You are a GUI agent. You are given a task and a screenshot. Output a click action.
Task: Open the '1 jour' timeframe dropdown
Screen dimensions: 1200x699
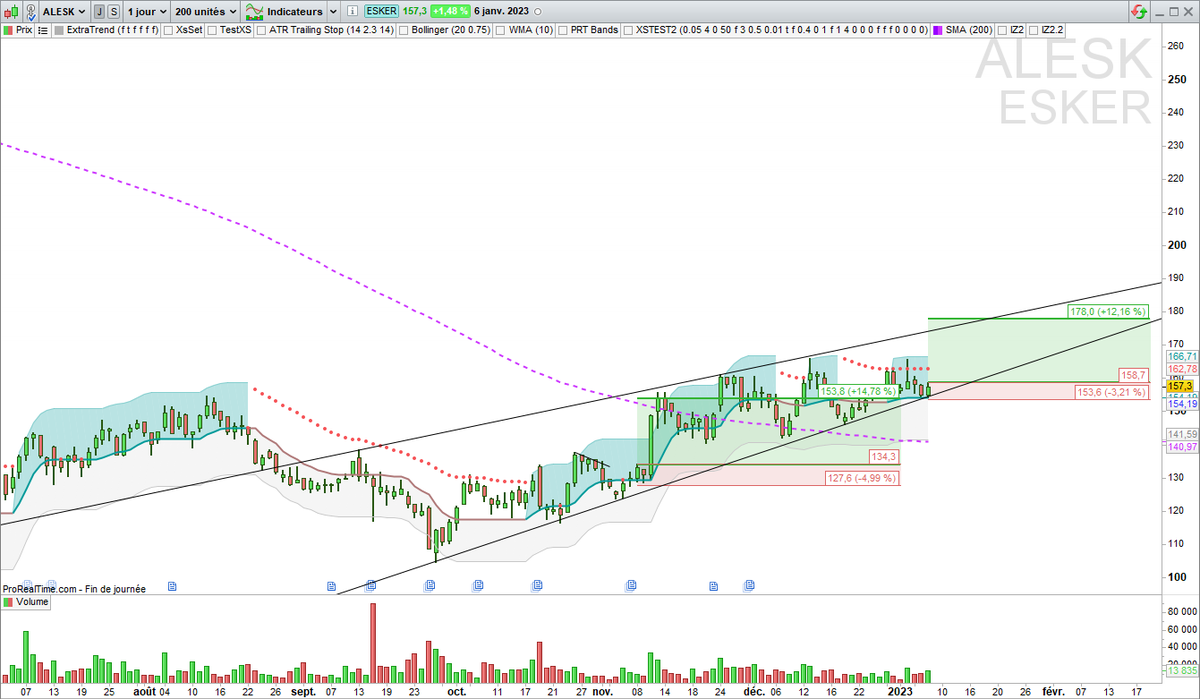146,12
